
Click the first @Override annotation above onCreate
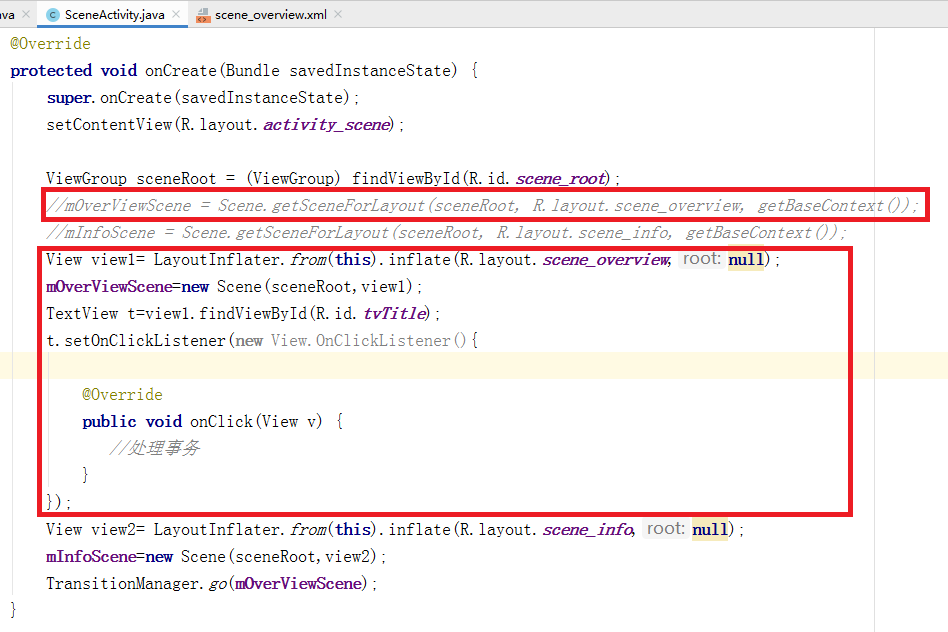coord(50,44)
